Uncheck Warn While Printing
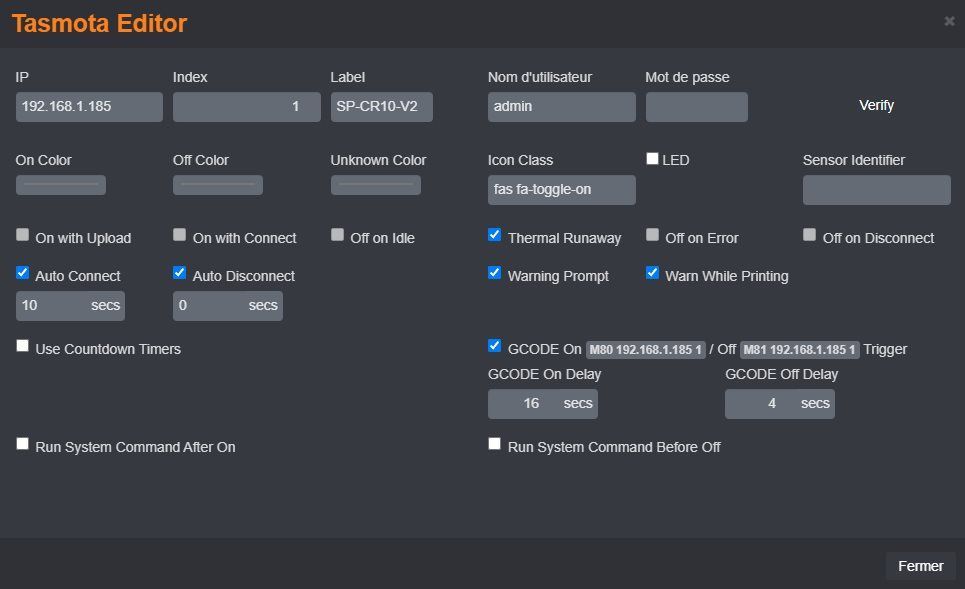 click(652, 273)
